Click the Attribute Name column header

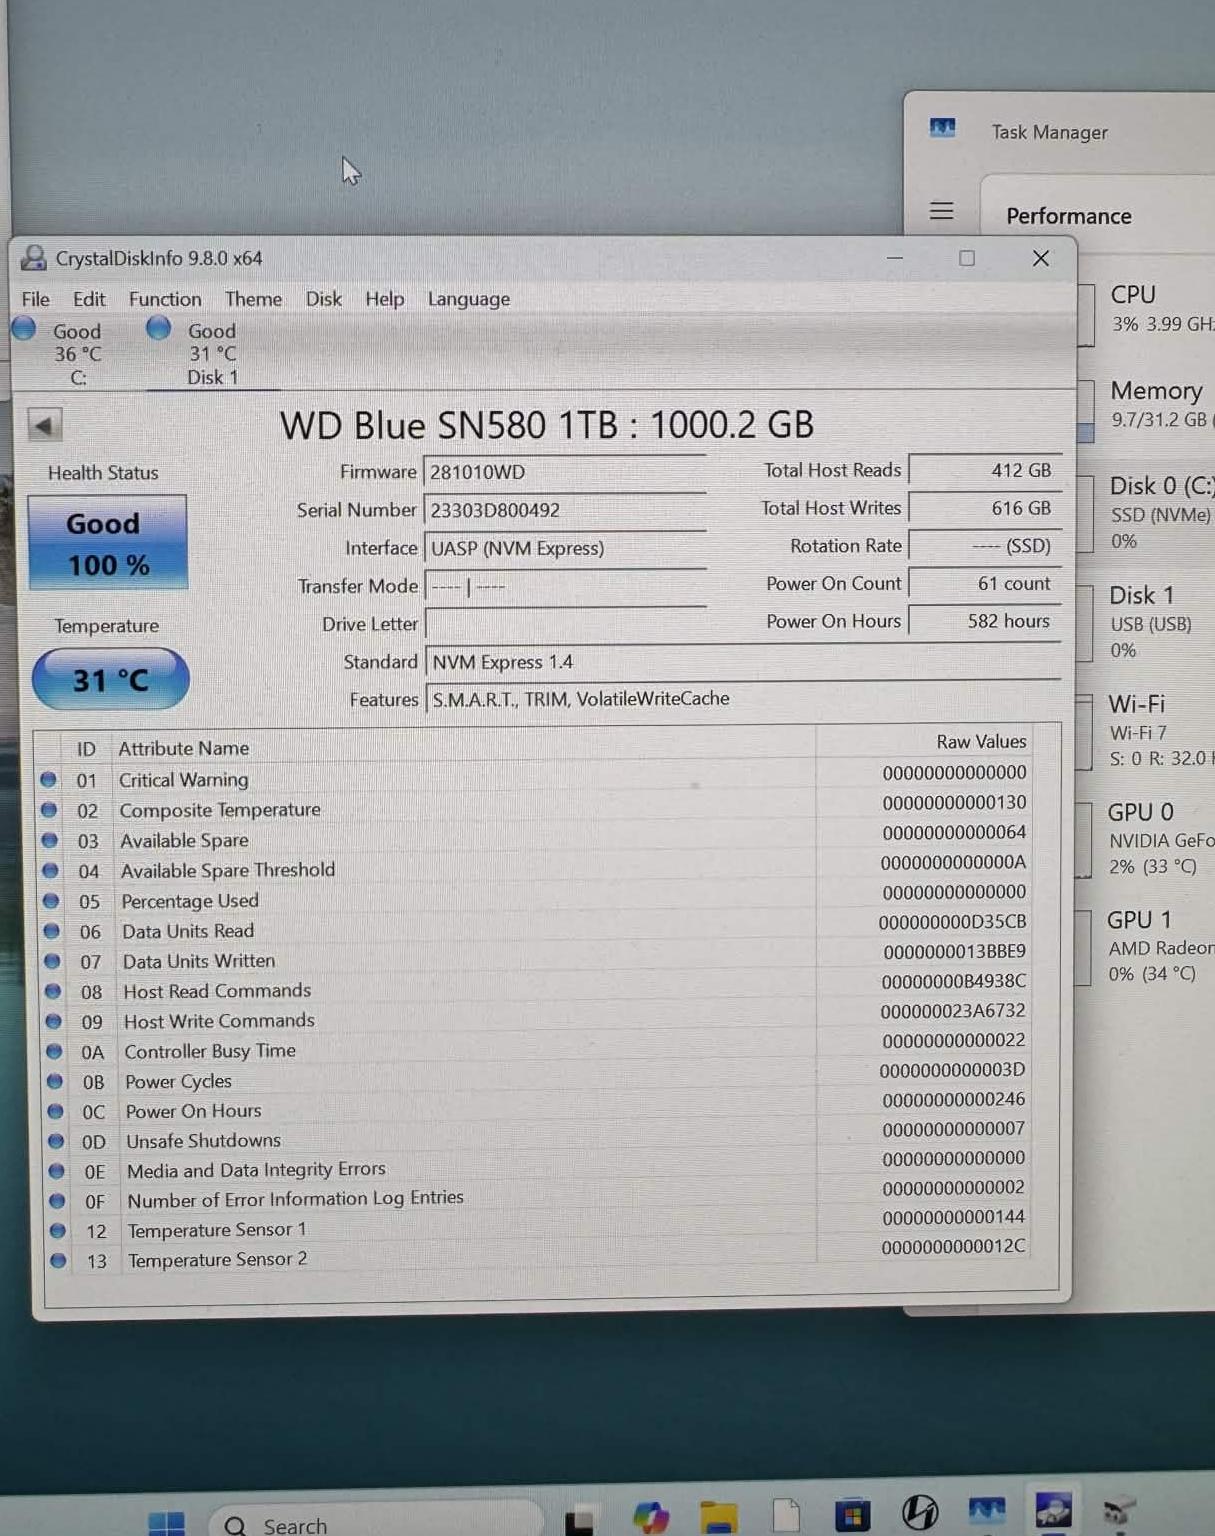pyautogui.click(x=183, y=748)
